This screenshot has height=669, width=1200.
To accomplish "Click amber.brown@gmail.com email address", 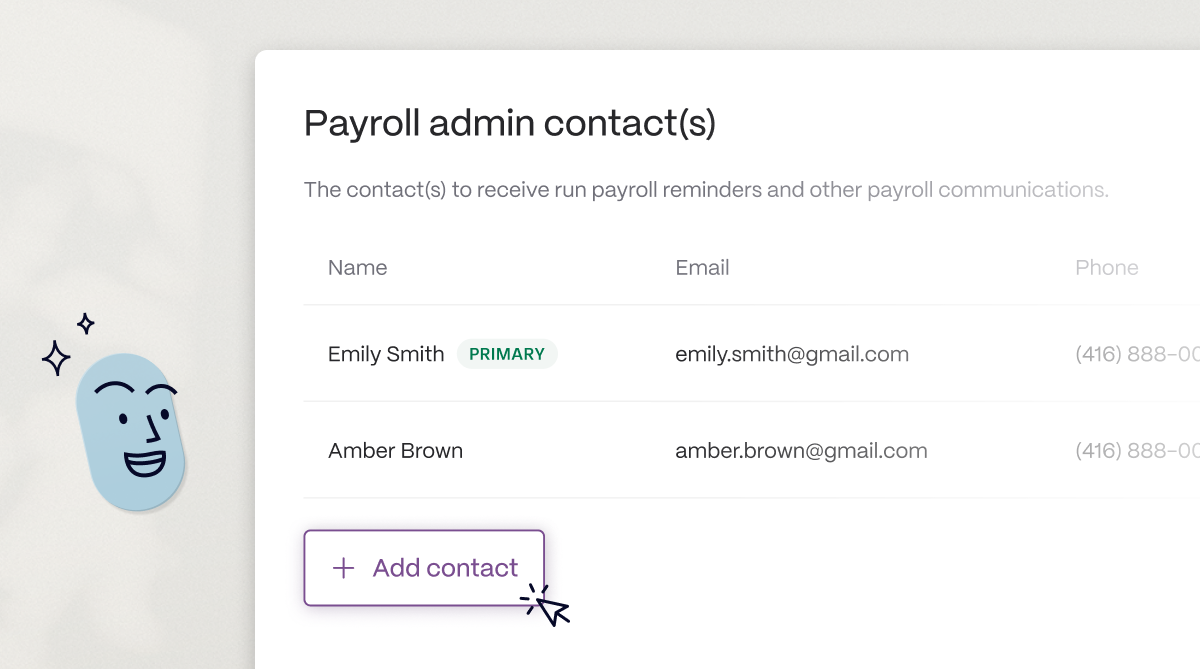I will tap(801, 451).
